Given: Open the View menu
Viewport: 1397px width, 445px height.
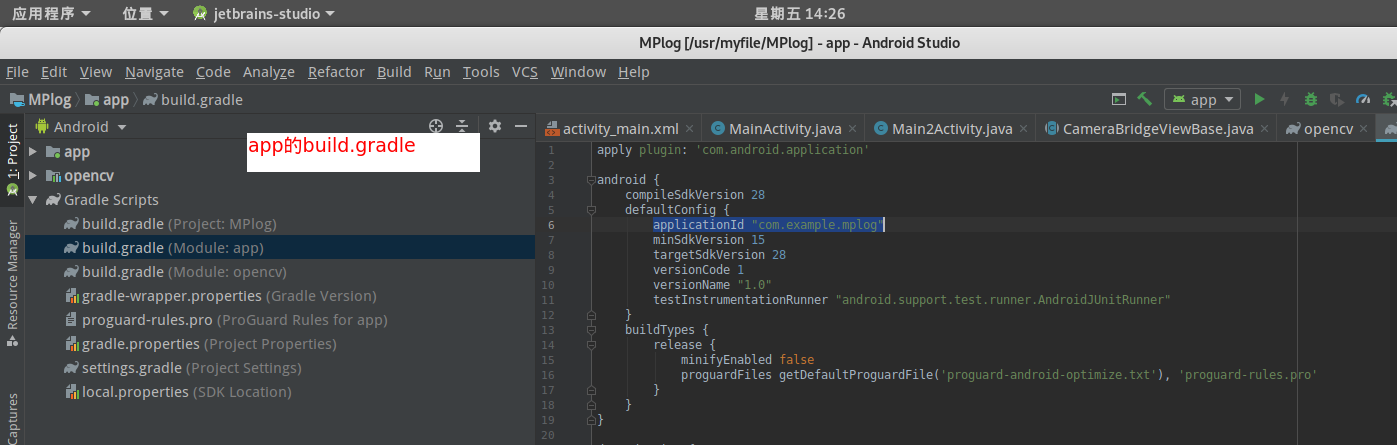Looking at the screenshot, I should pos(96,72).
